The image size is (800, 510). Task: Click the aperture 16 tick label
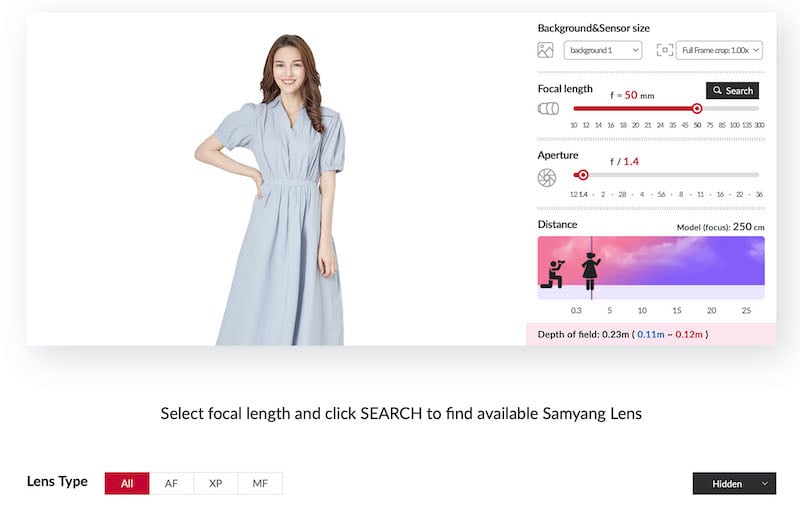click(720, 194)
